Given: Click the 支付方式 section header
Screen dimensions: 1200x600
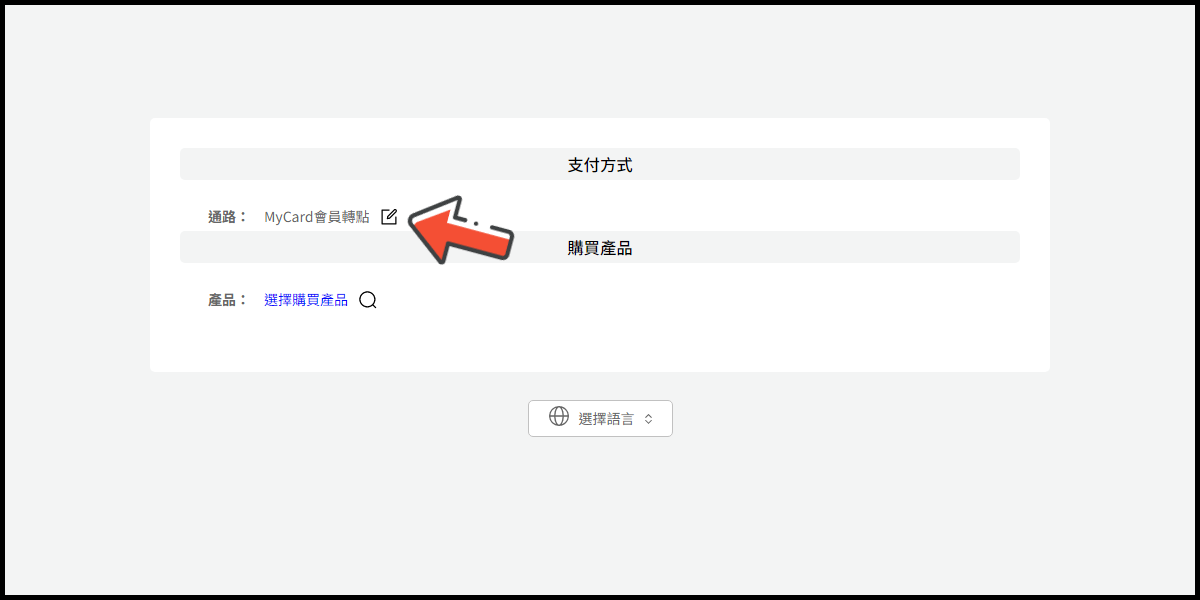Looking at the screenshot, I should point(600,165).
